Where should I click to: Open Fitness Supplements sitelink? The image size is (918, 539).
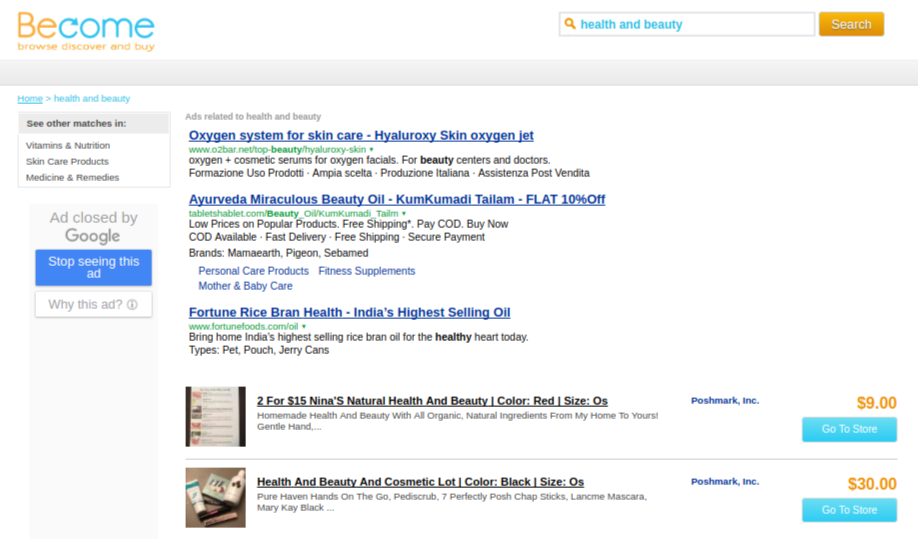366,271
